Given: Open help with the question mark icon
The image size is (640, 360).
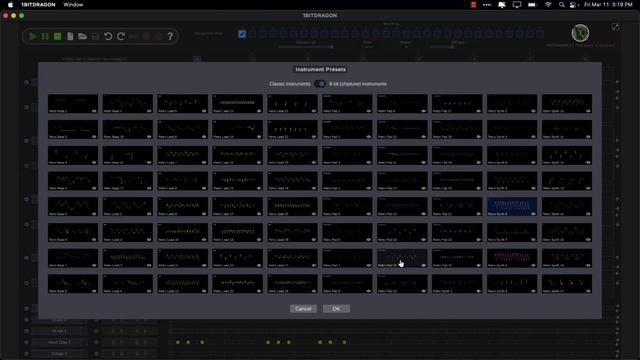Looking at the screenshot, I should 170,36.
